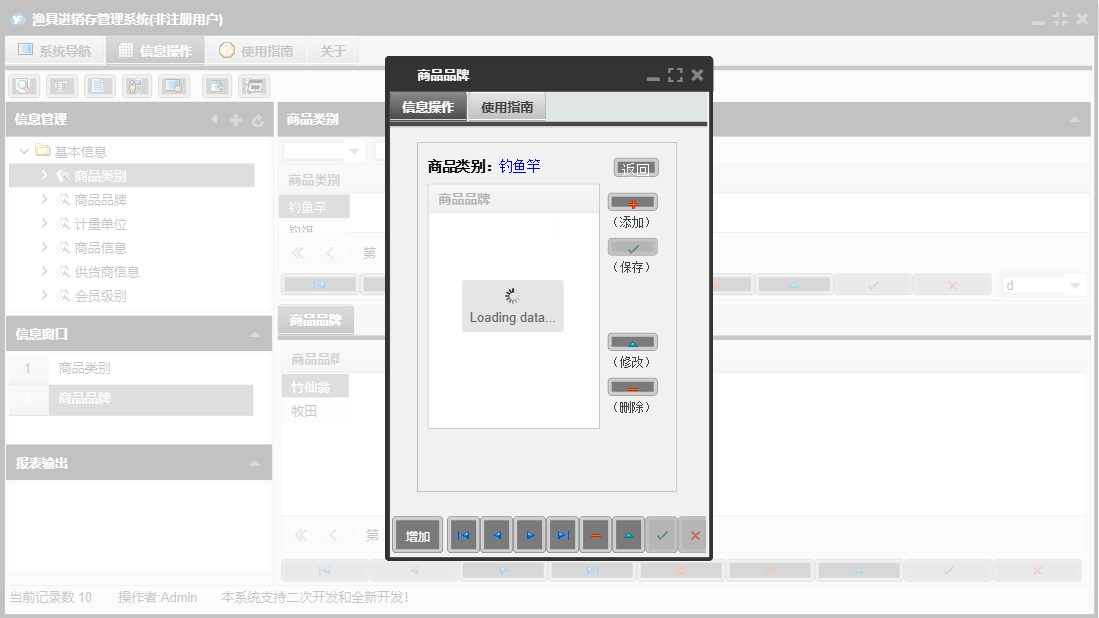Collapse 信息管理 panel with left arrow

pyautogui.click(x=214, y=120)
